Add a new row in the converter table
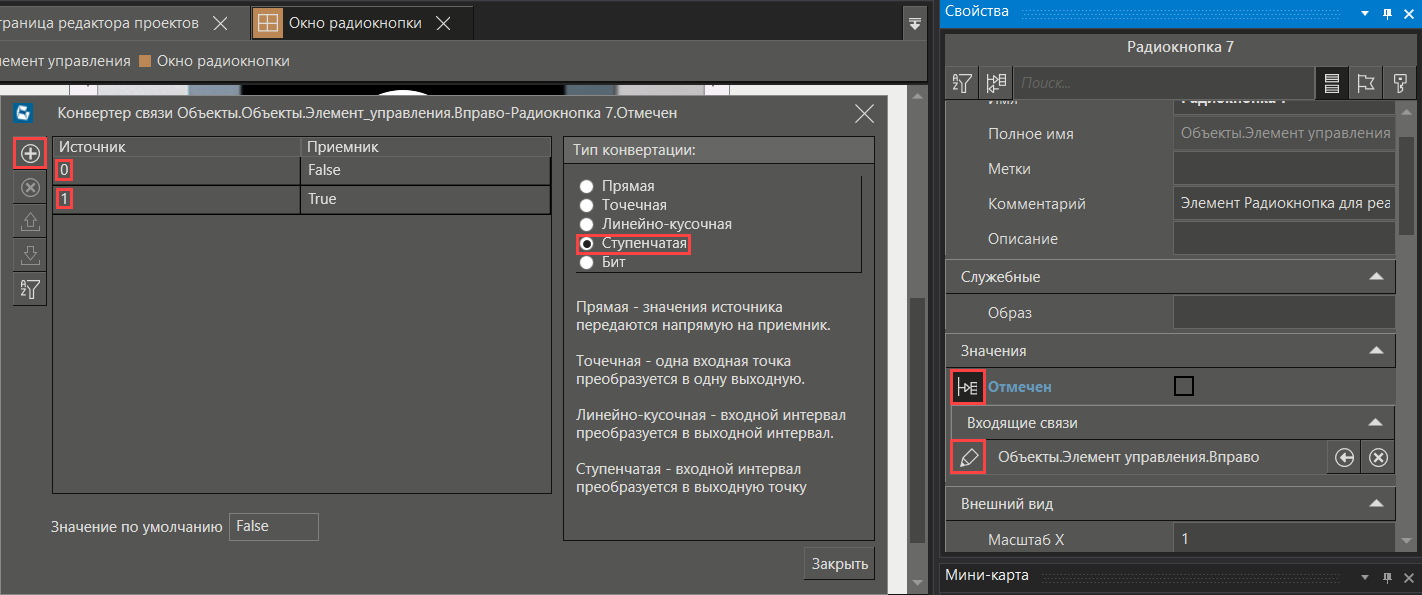 (30, 153)
